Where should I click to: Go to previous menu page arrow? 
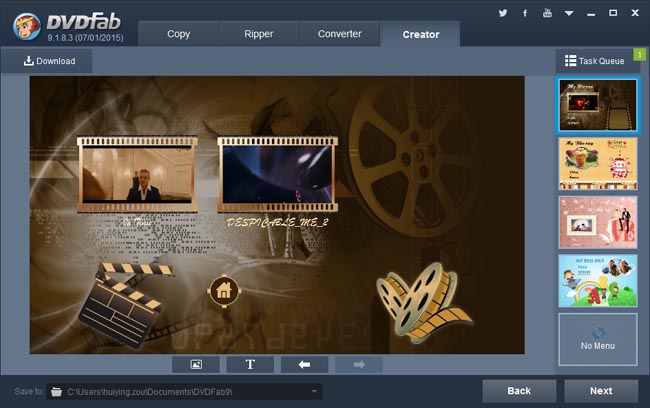click(304, 365)
